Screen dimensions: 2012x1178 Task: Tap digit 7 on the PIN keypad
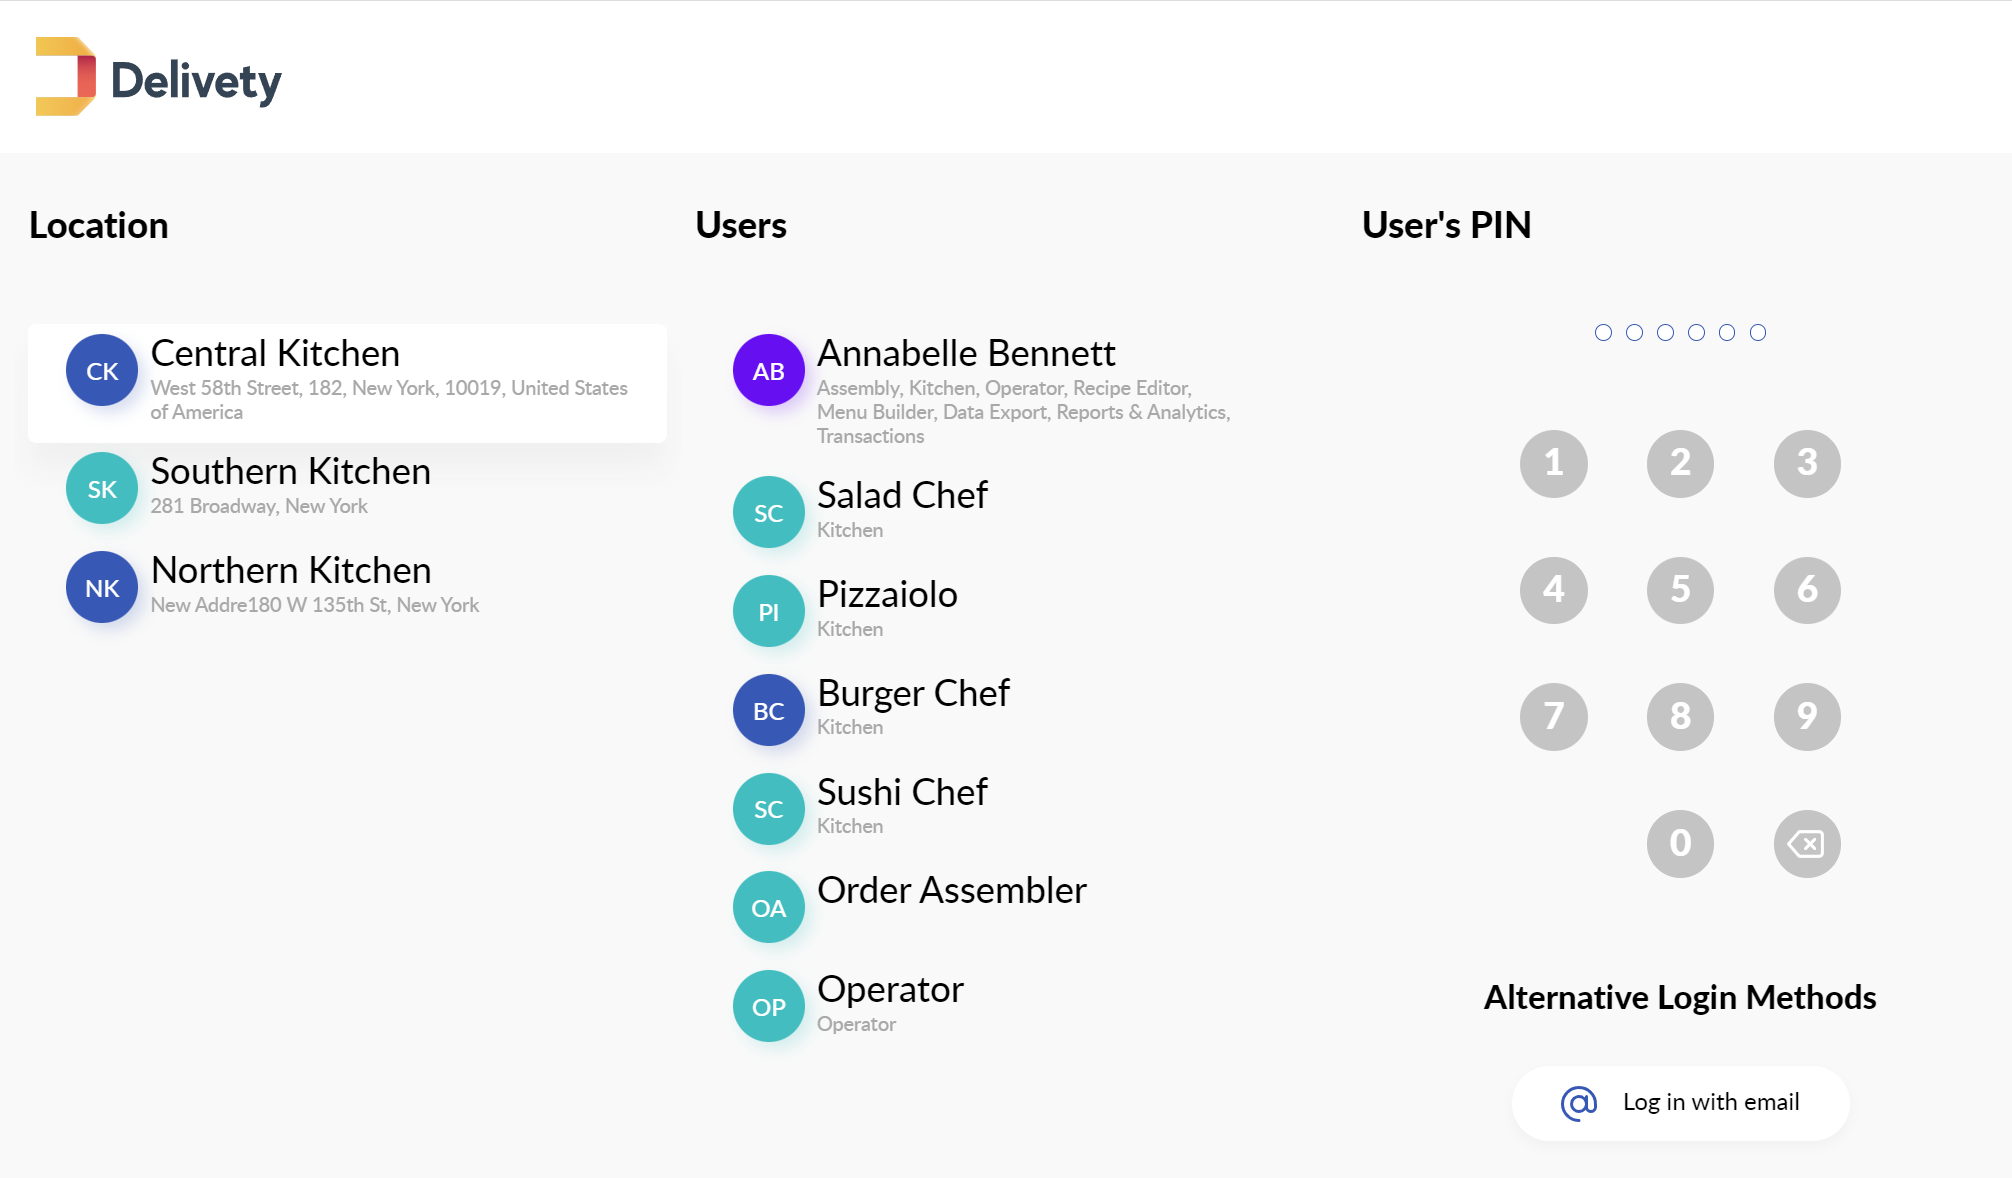point(1553,716)
